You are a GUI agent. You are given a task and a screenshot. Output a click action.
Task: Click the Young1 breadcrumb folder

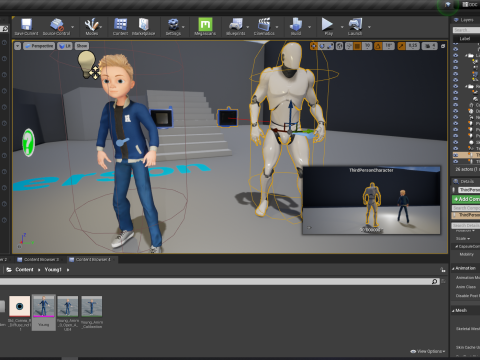pyautogui.click(x=53, y=270)
